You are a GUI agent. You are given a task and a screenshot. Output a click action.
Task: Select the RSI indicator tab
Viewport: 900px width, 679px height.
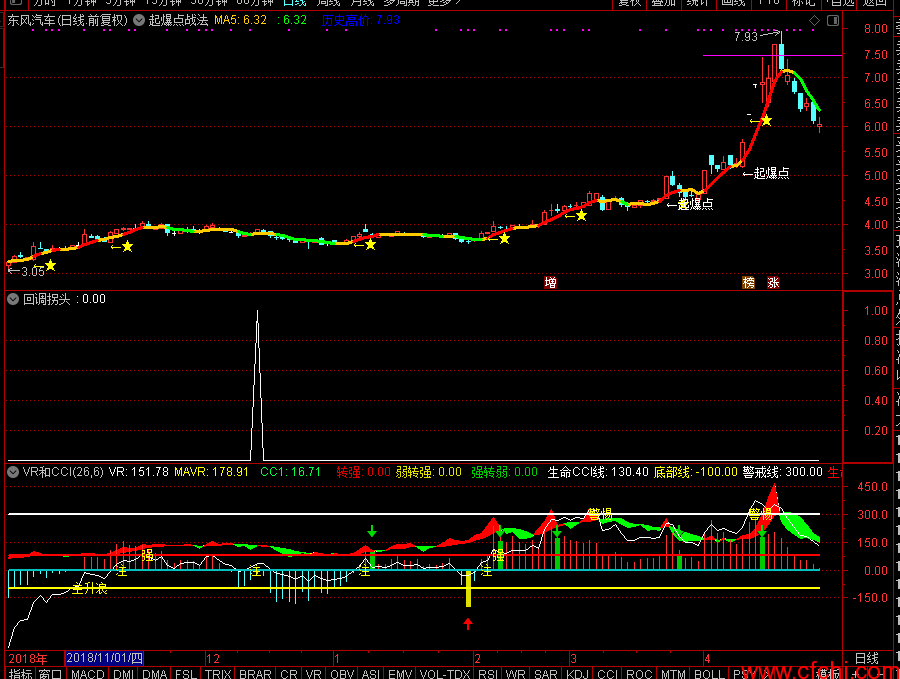[488, 673]
